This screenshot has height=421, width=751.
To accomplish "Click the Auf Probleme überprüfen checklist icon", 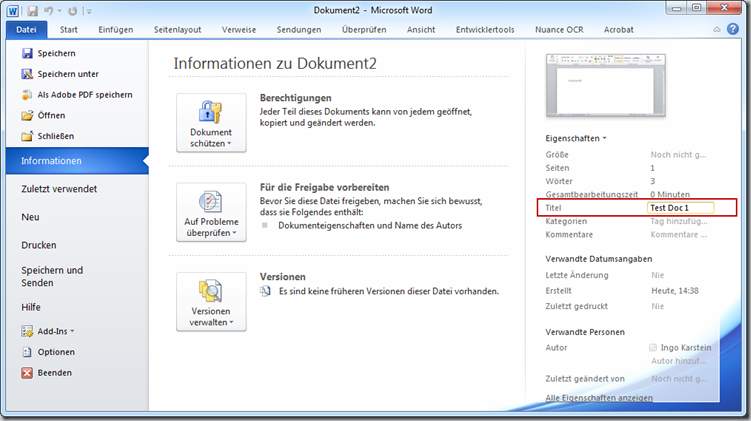I will coord(210,202).
